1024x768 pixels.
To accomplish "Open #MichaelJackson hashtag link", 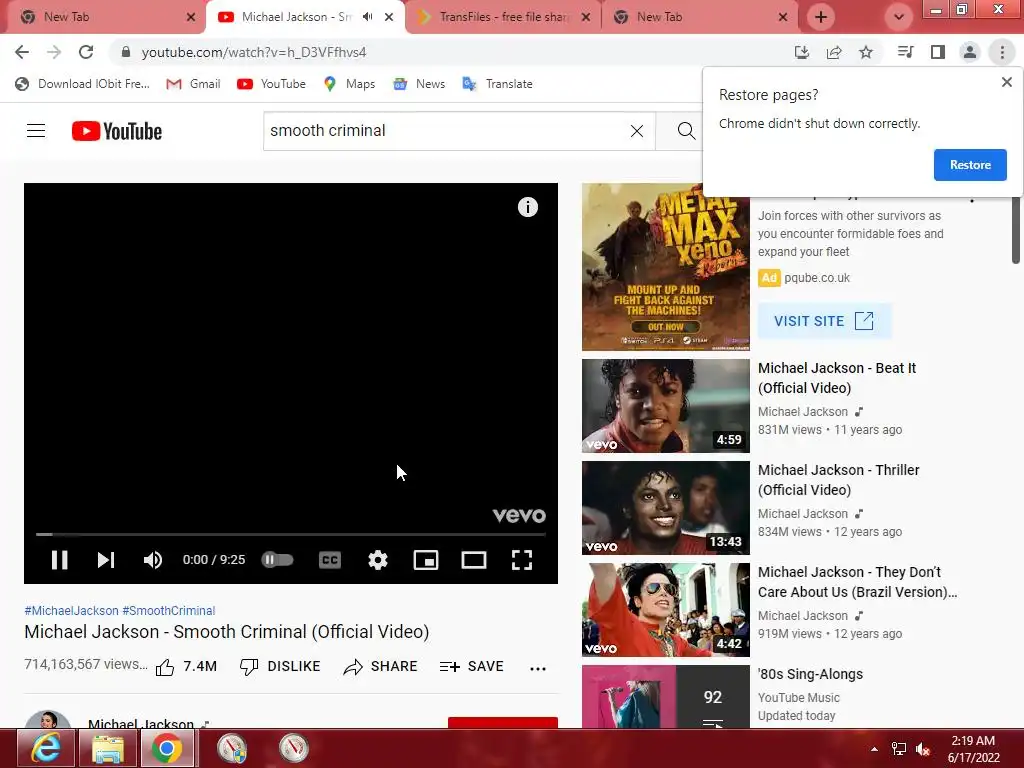I will click(x=72, y=611).
